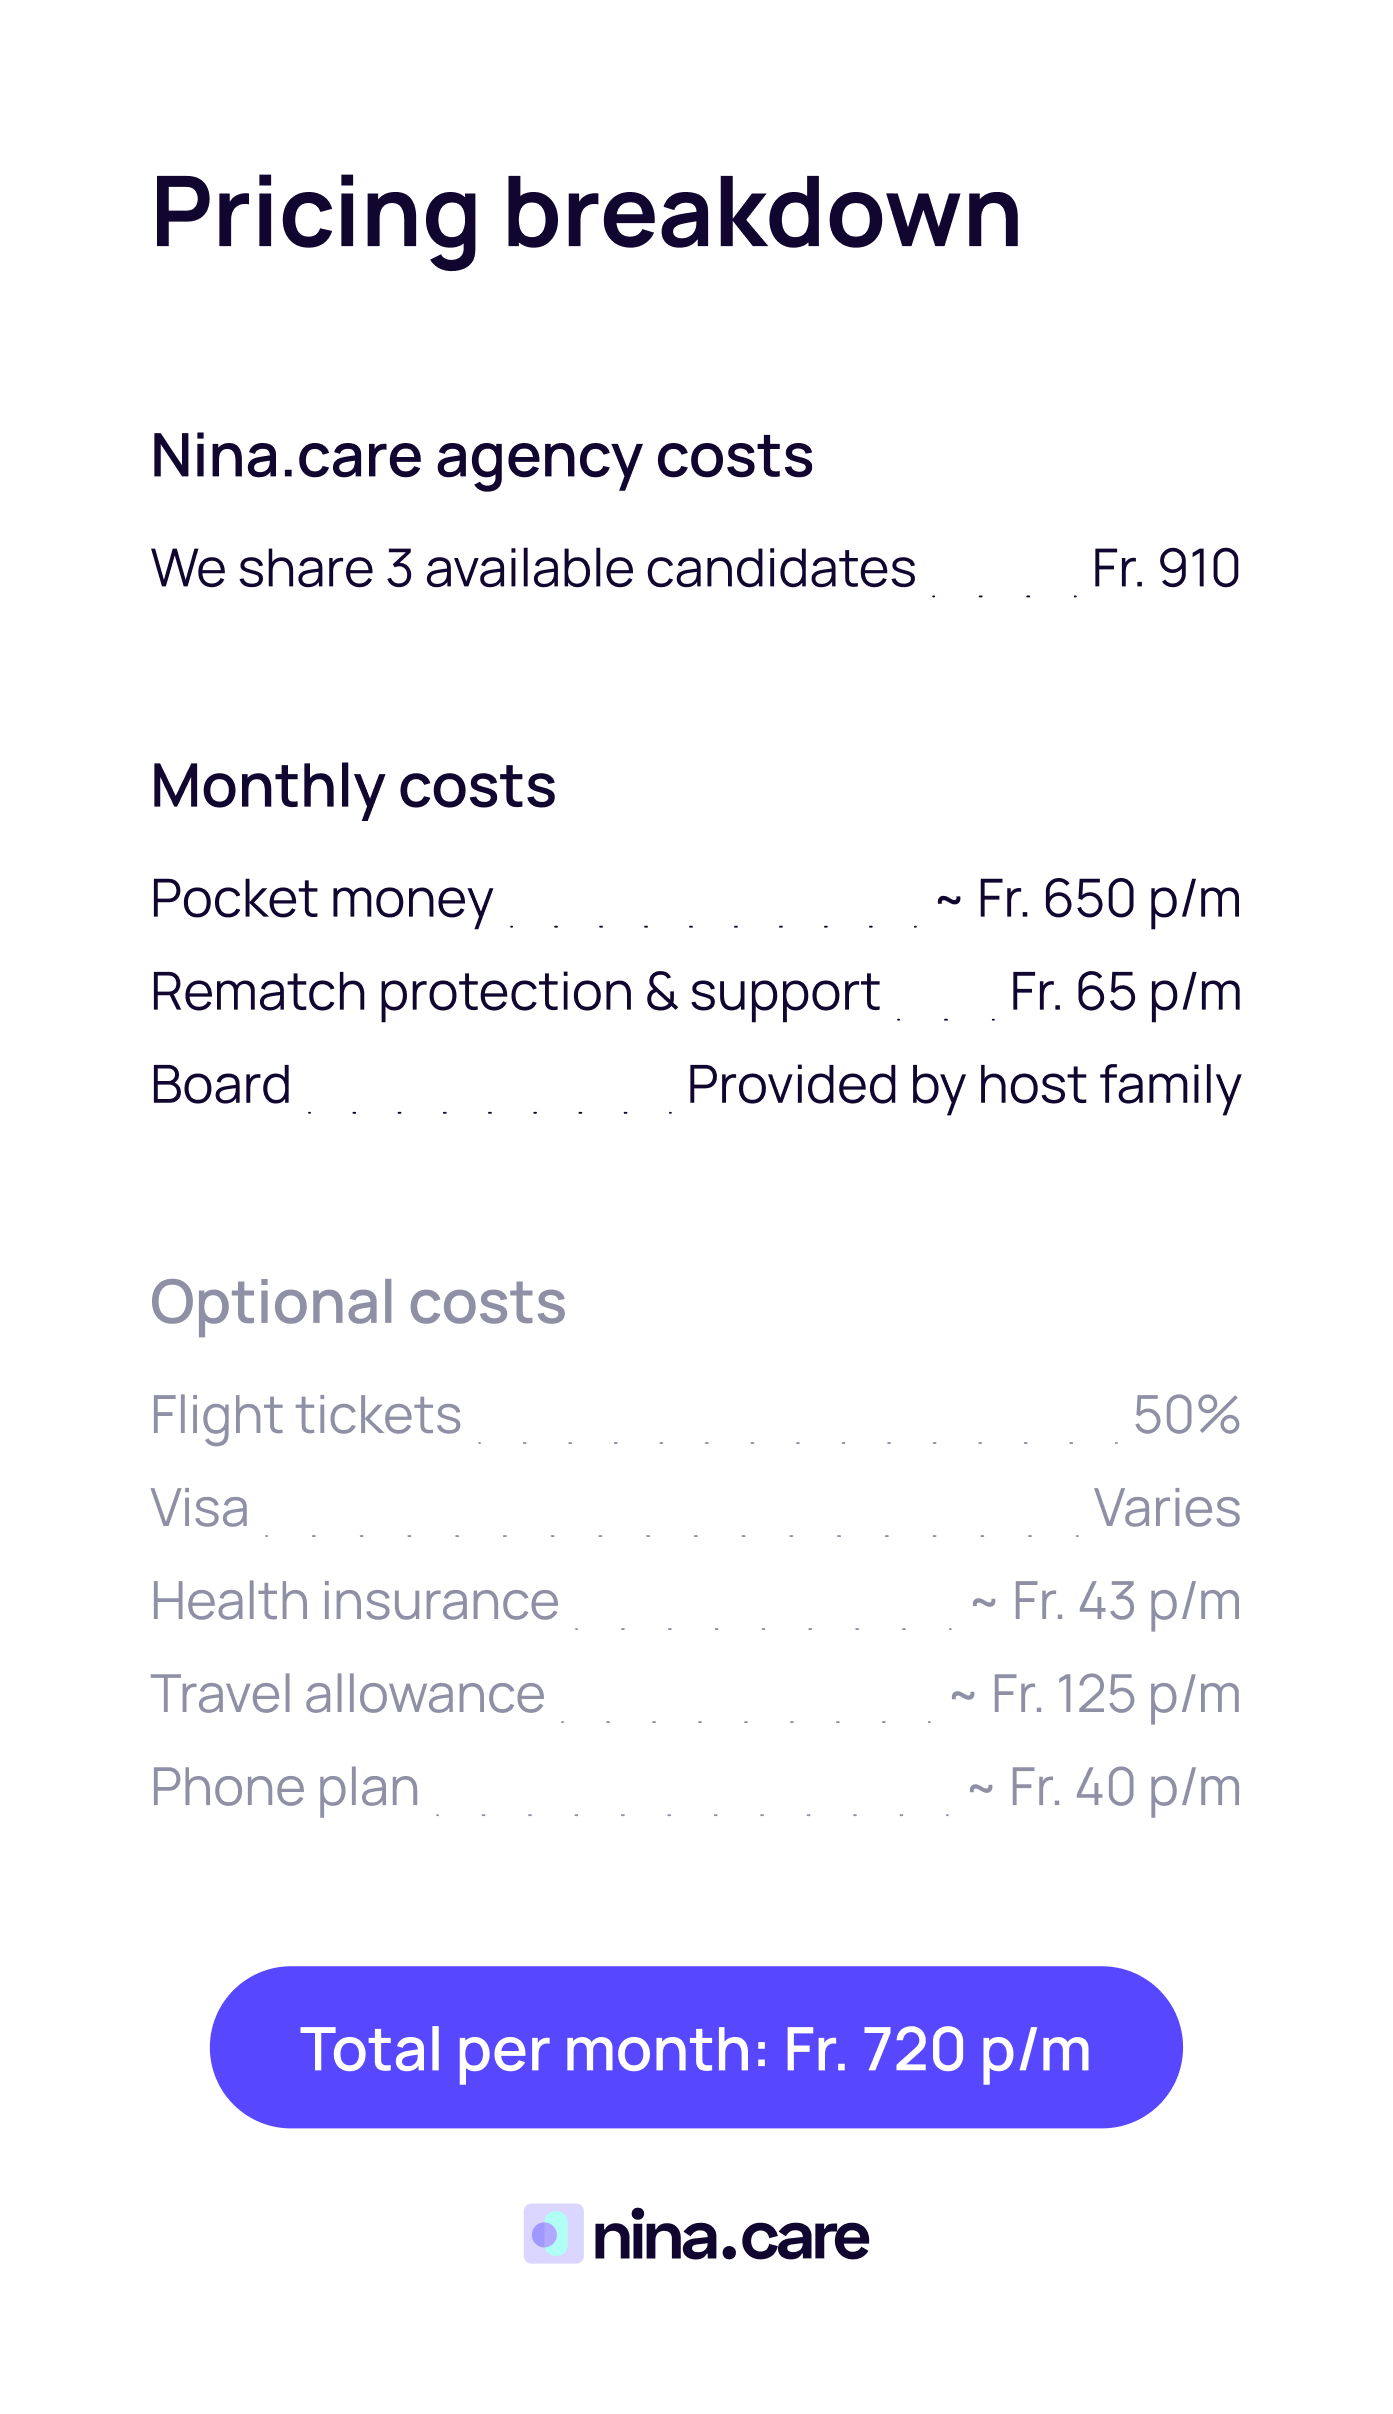Select Rematch protection & support item

(x=515, y=992)
